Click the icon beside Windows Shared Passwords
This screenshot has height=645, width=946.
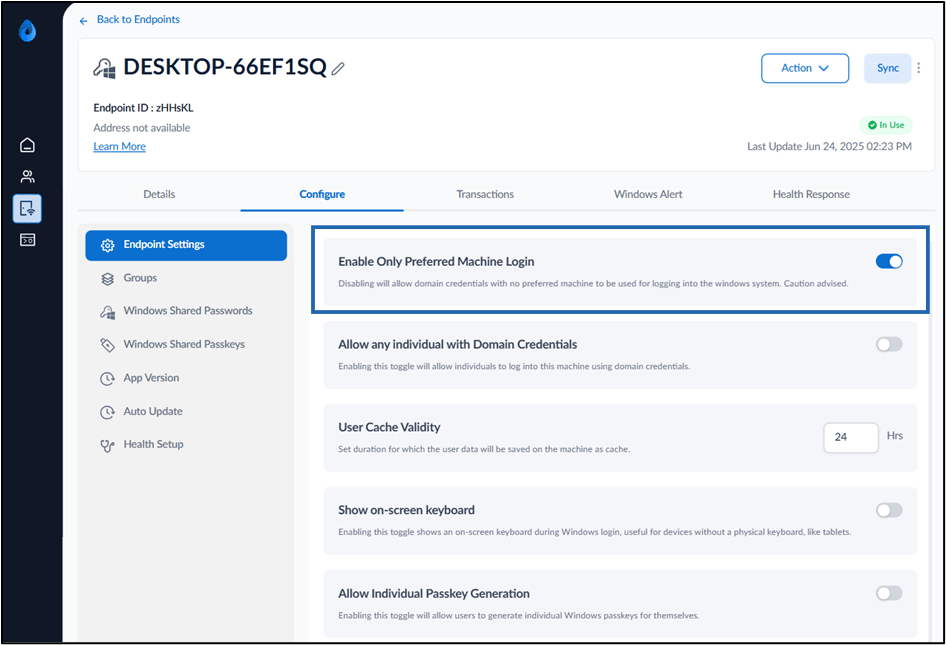107,312
